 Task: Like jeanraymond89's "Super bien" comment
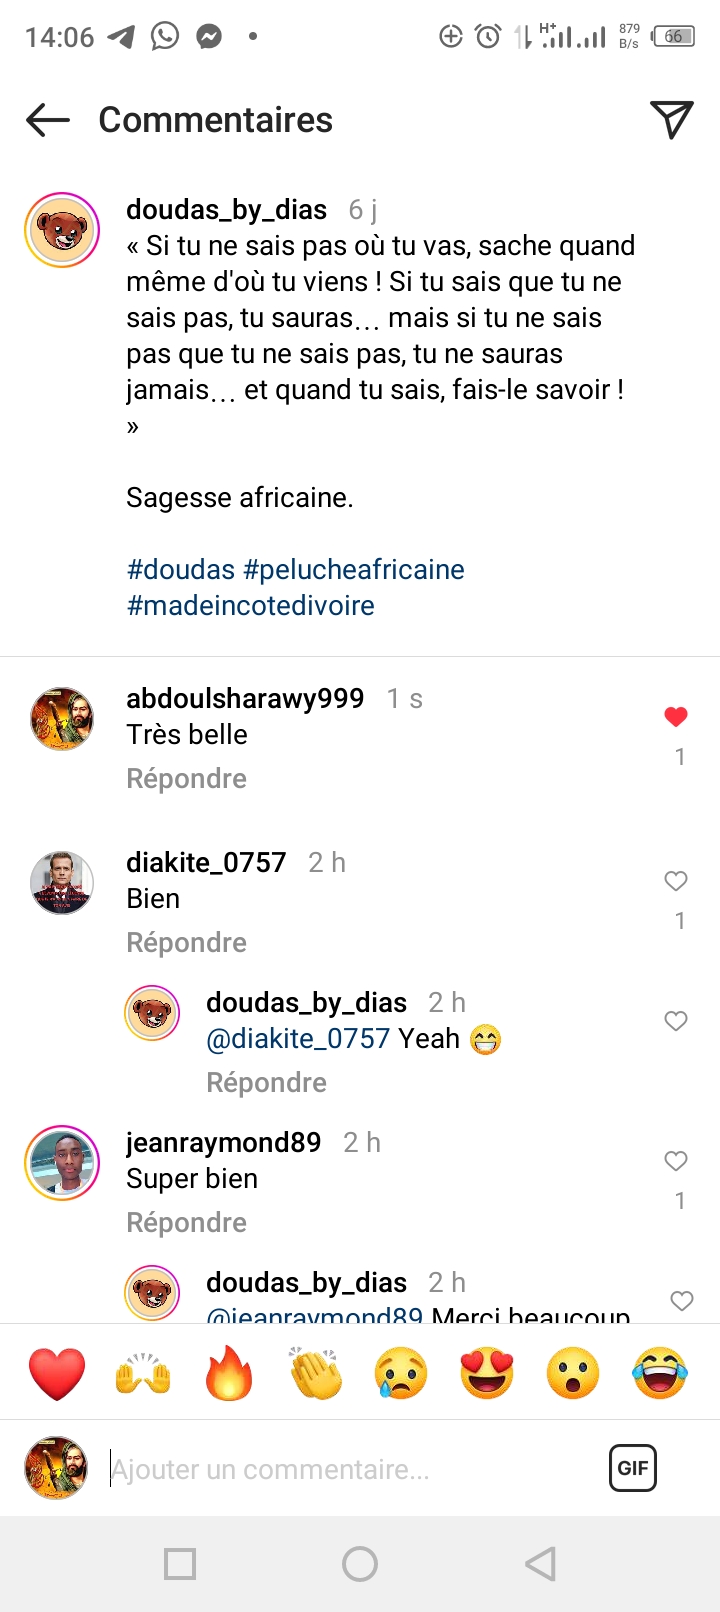tap(676, 1160)
